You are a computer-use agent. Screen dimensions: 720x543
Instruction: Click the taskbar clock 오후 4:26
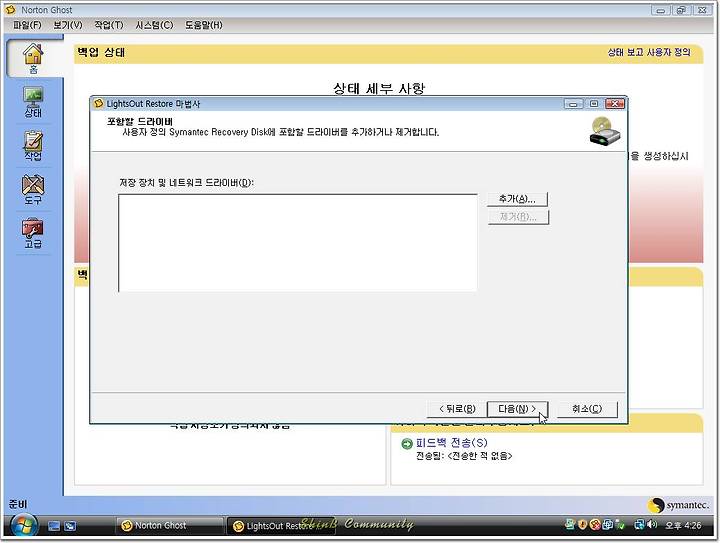tap(683, 526)
